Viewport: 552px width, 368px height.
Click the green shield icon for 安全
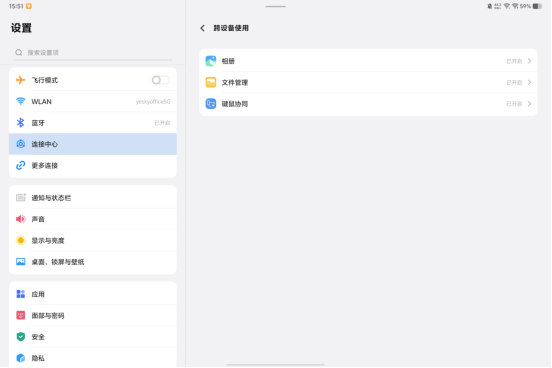[x=21, y=337]
